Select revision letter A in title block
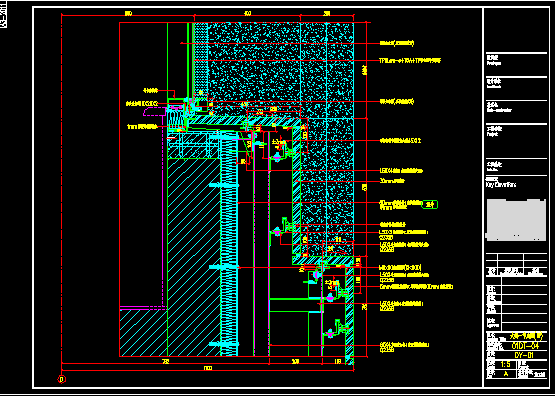 point(506,374)
